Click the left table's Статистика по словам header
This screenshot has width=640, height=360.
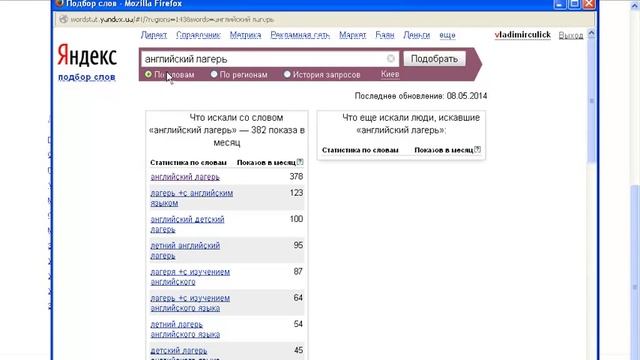[x=188, y=162]
